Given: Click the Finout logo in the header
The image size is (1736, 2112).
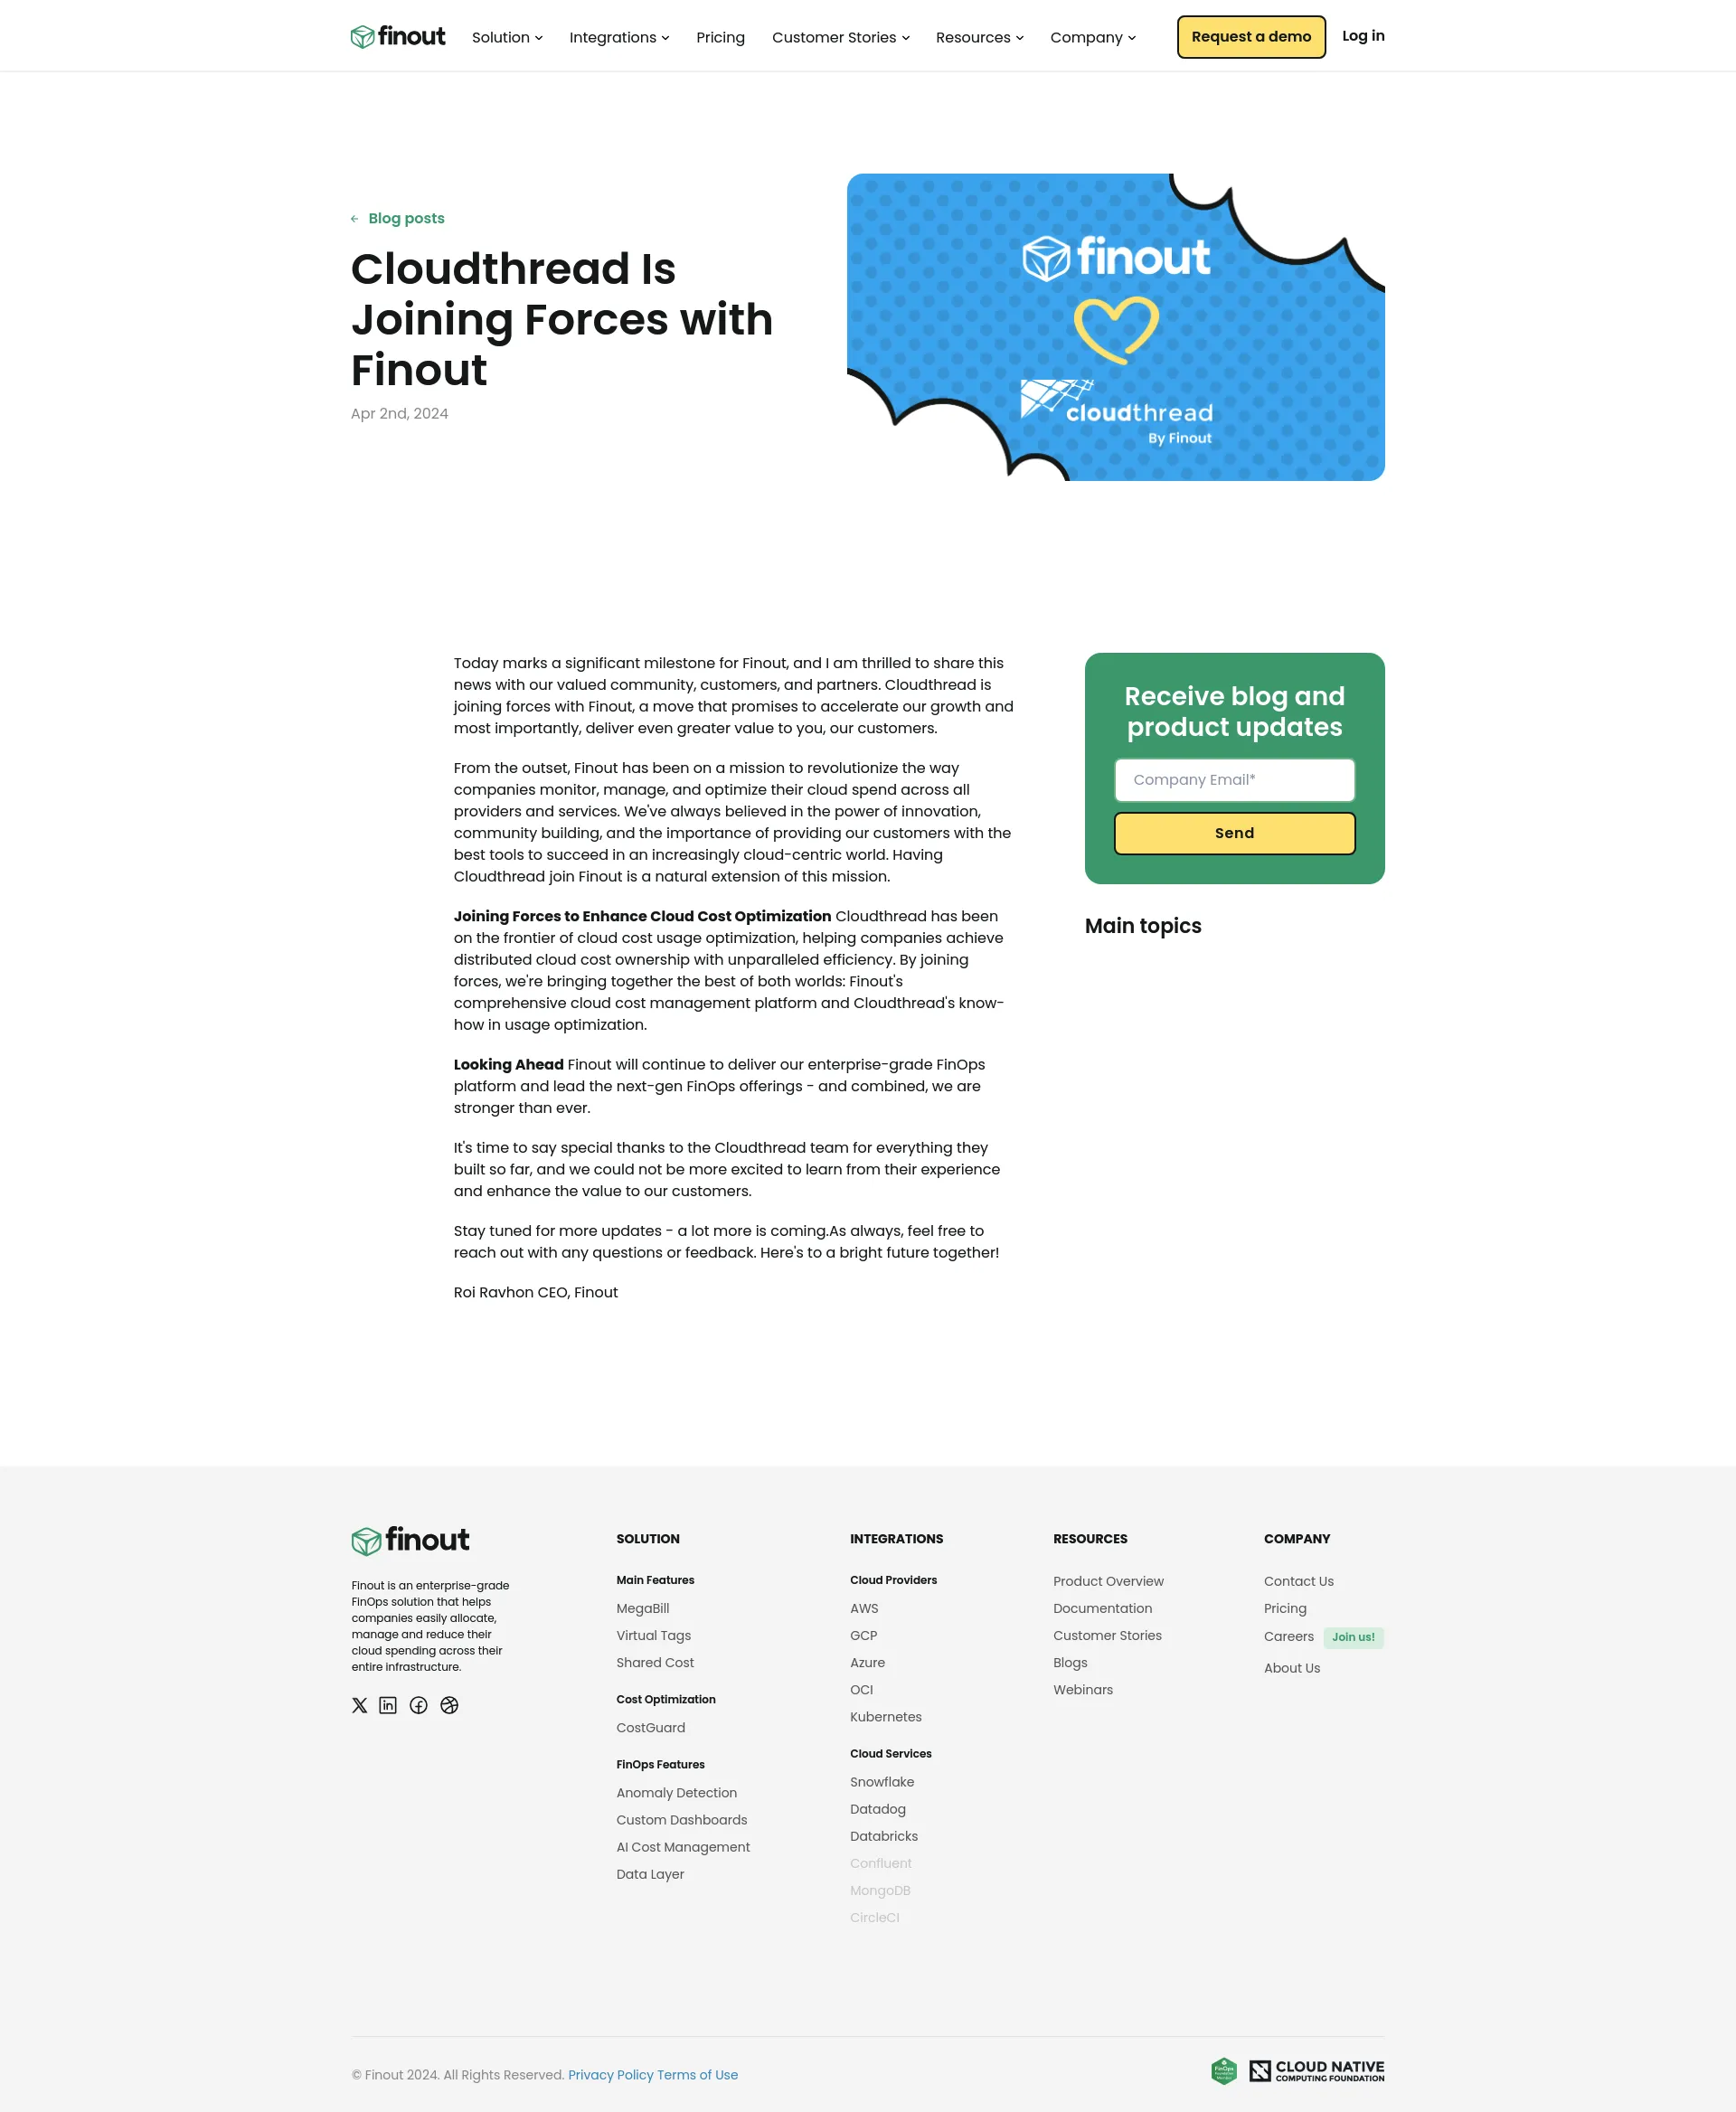Looking at the screenshot, I should tap(398, 35).
